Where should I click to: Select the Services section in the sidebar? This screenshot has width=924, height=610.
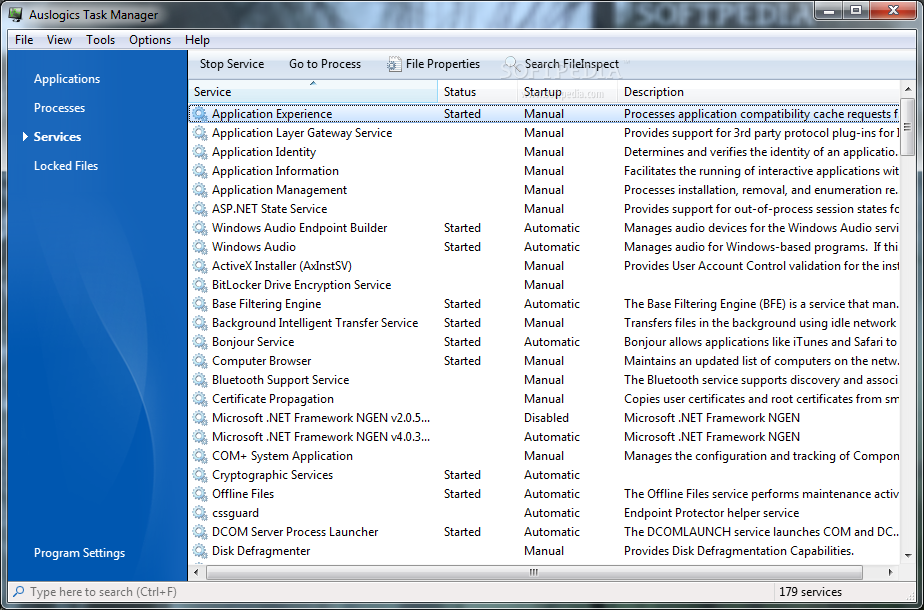tap(57, 137)
